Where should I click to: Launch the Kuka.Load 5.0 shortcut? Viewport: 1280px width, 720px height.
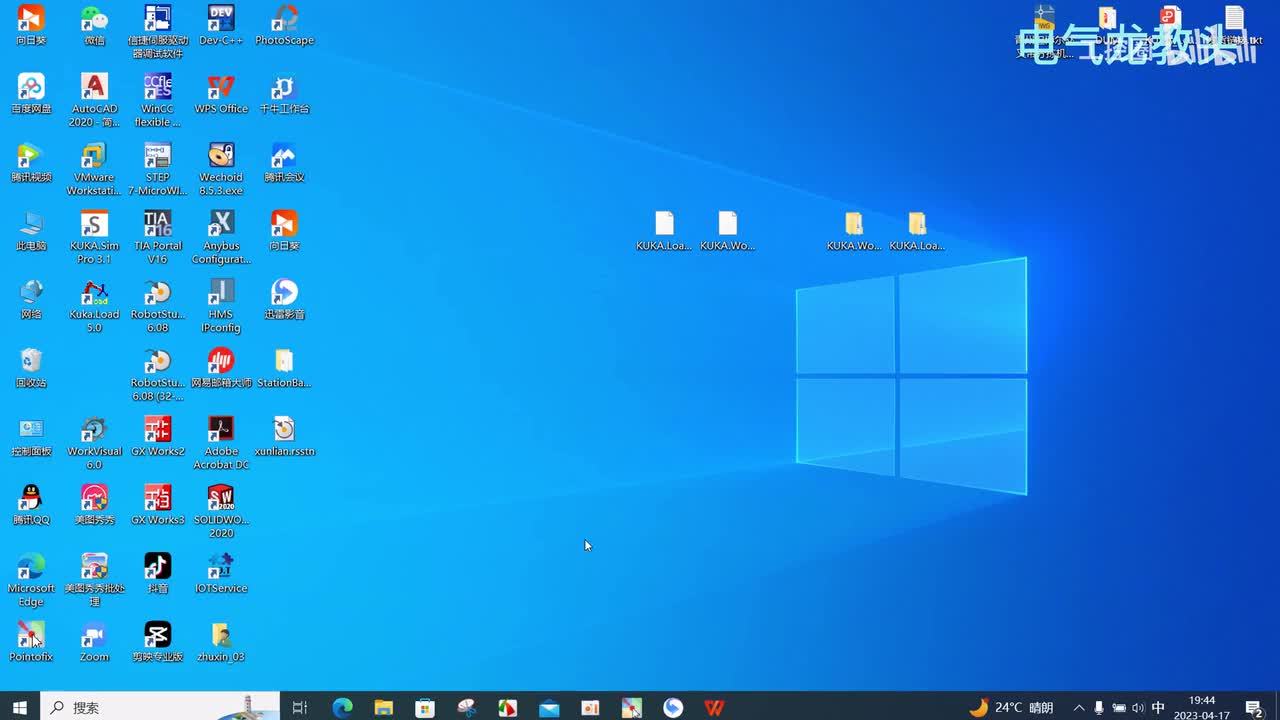pos(94,306)
